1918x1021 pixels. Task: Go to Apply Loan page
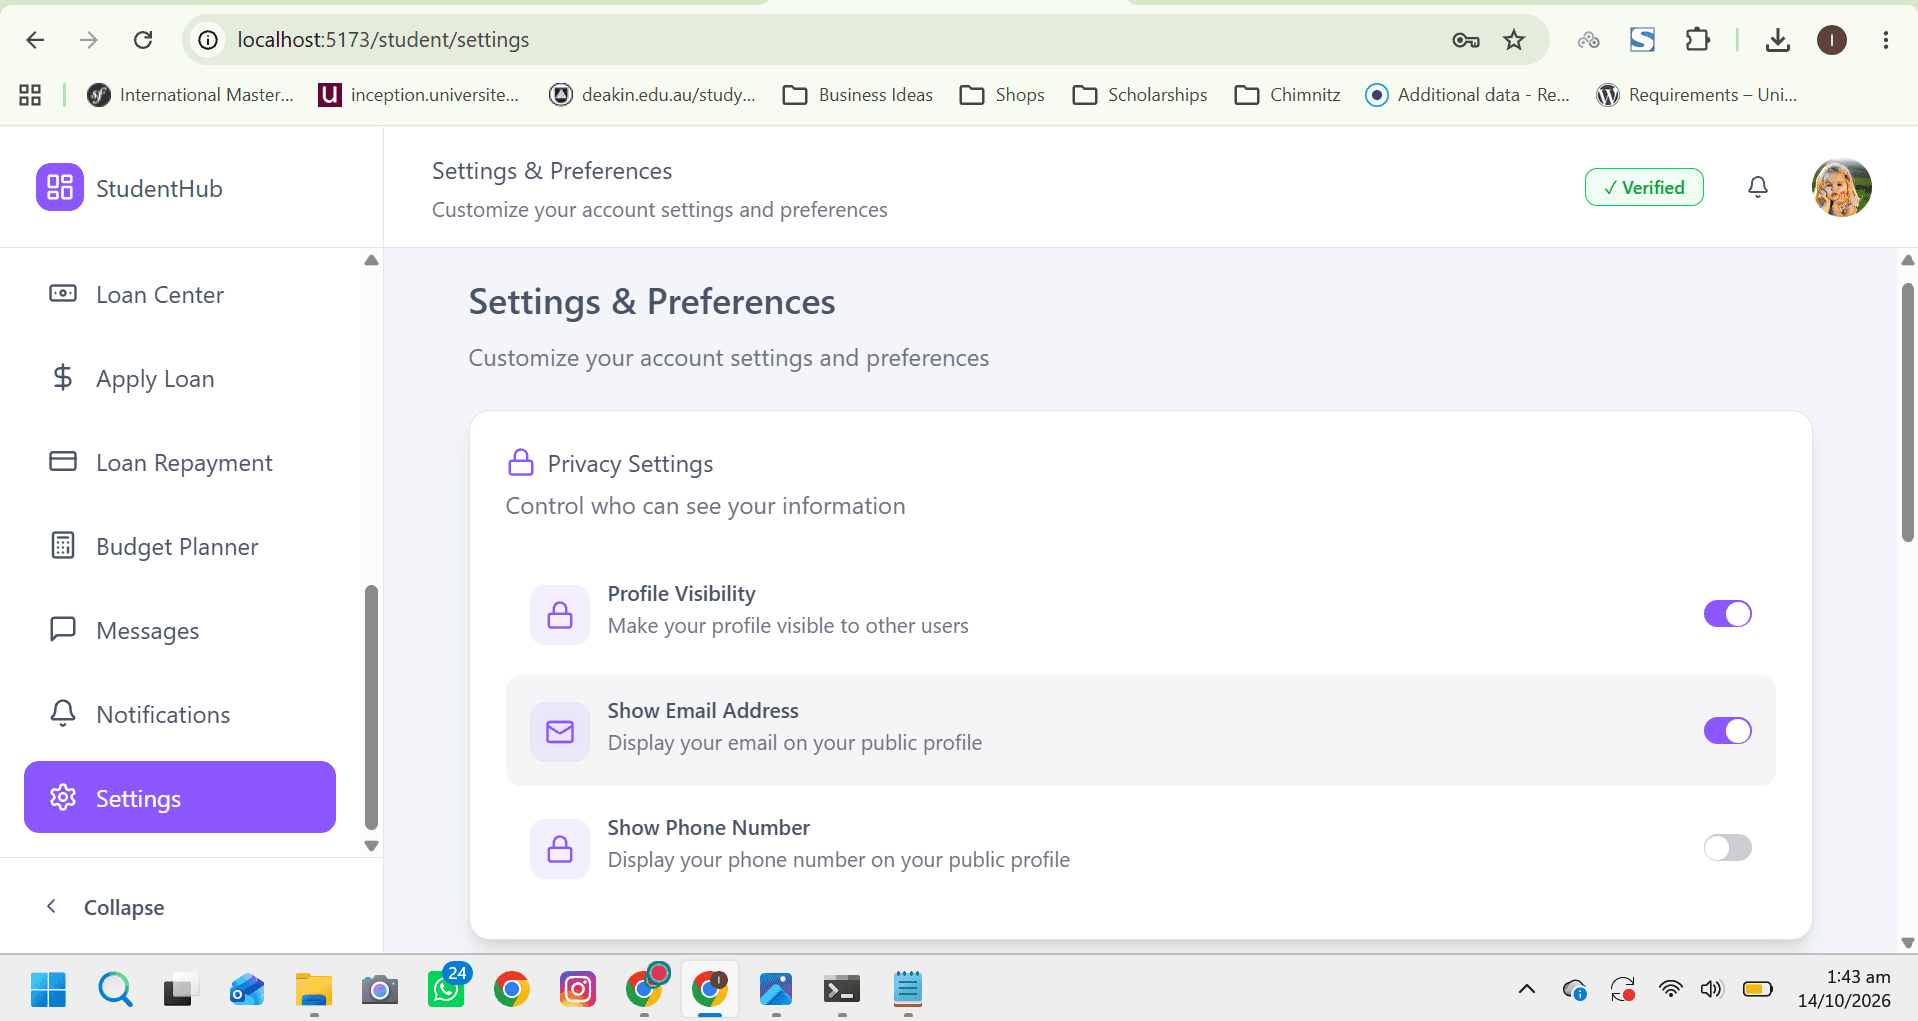point(180,379)
